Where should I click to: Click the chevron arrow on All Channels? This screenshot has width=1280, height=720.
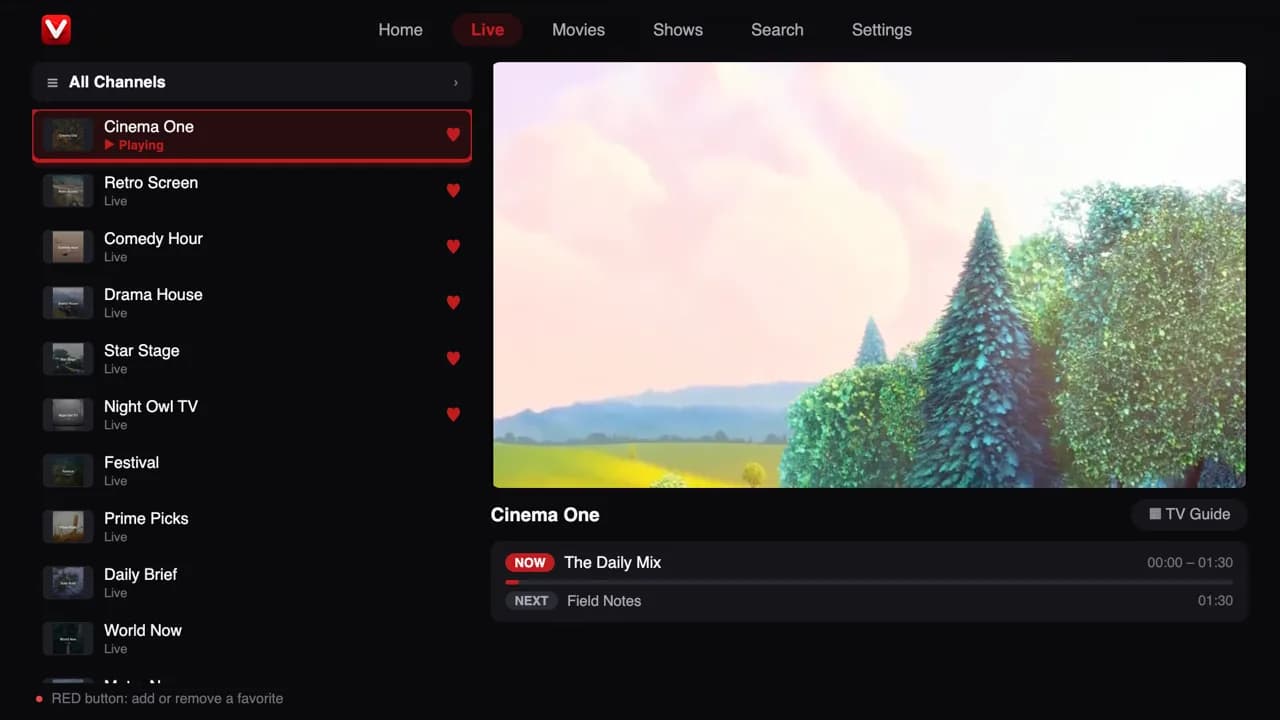pyautogui.click(x=456, y=83)
